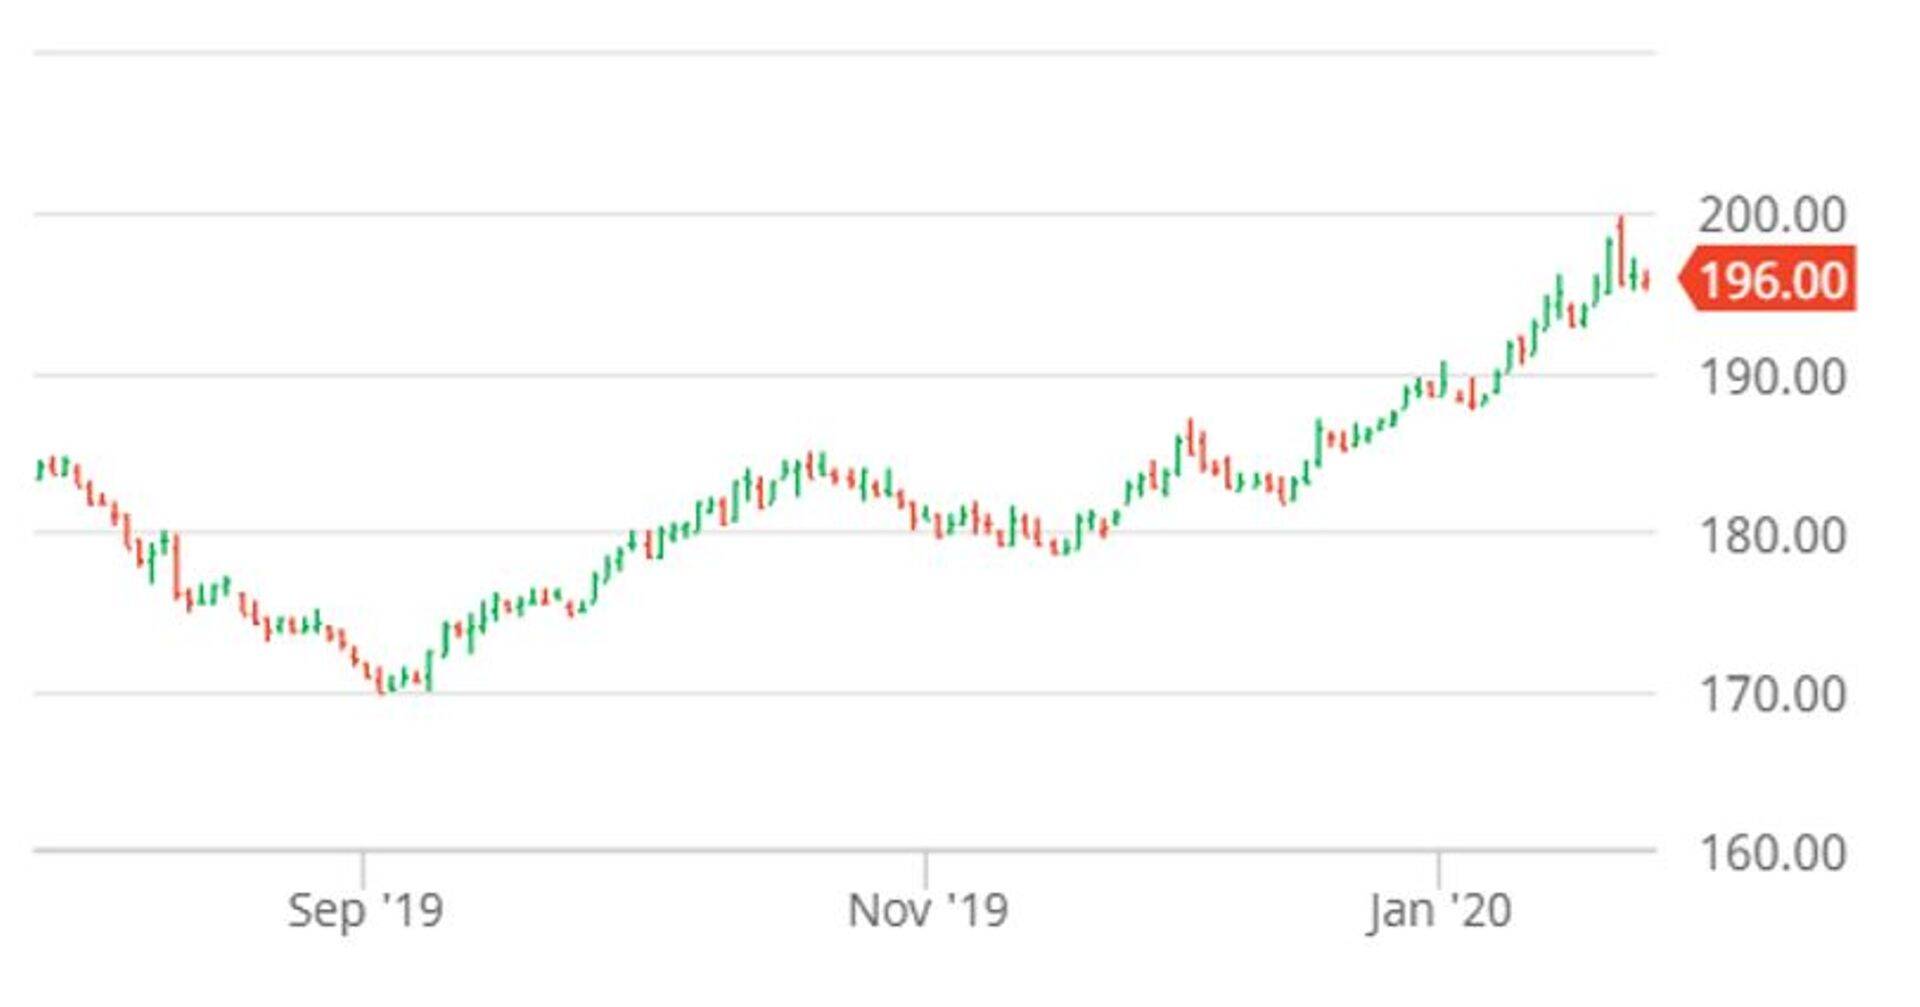Click the first green candle at chart's left edge
This screenshot has height=1007, width=1920.
[40, 468]
